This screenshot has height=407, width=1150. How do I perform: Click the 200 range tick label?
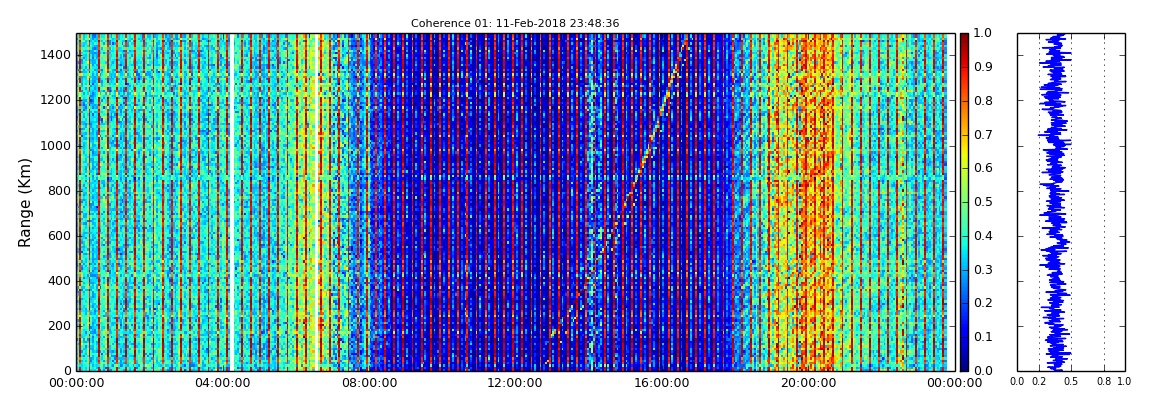[60, 326]
